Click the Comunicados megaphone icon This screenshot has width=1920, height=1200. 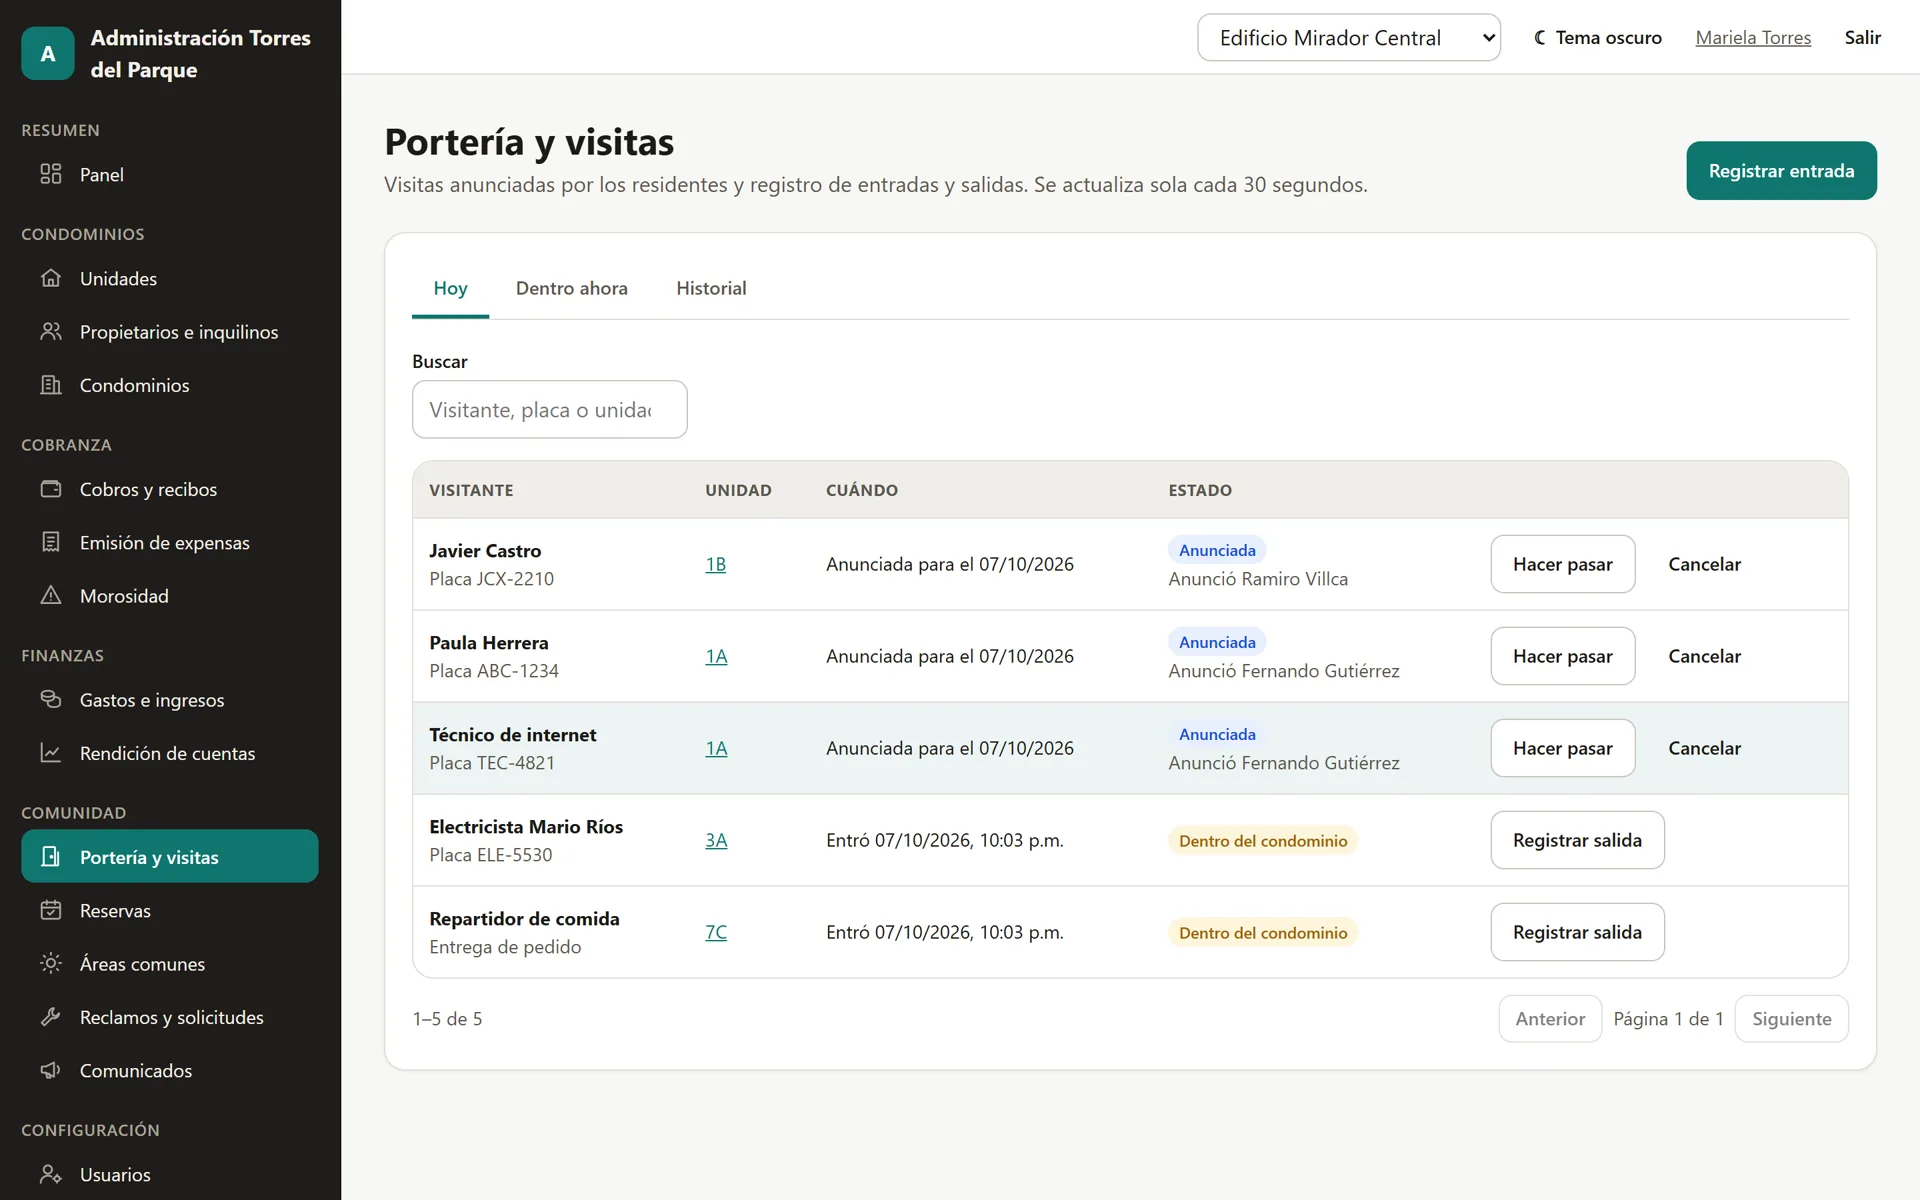click(x=51, y=1070)
